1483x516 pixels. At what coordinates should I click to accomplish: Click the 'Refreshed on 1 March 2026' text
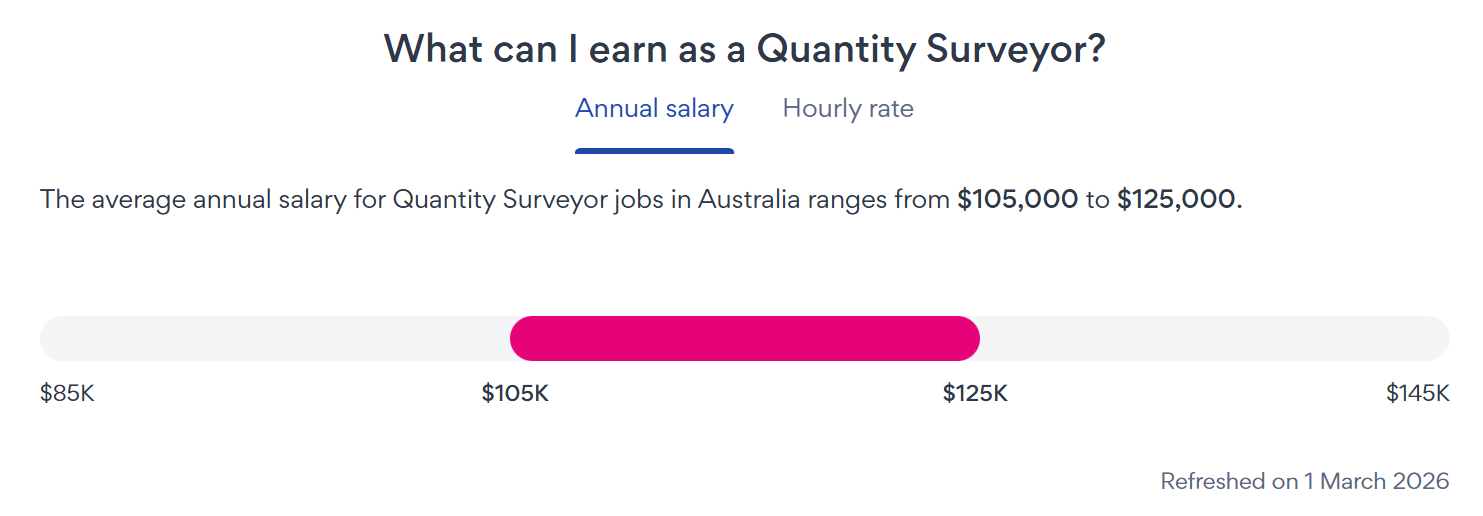pyautogui.click(x=1304, y=481)
